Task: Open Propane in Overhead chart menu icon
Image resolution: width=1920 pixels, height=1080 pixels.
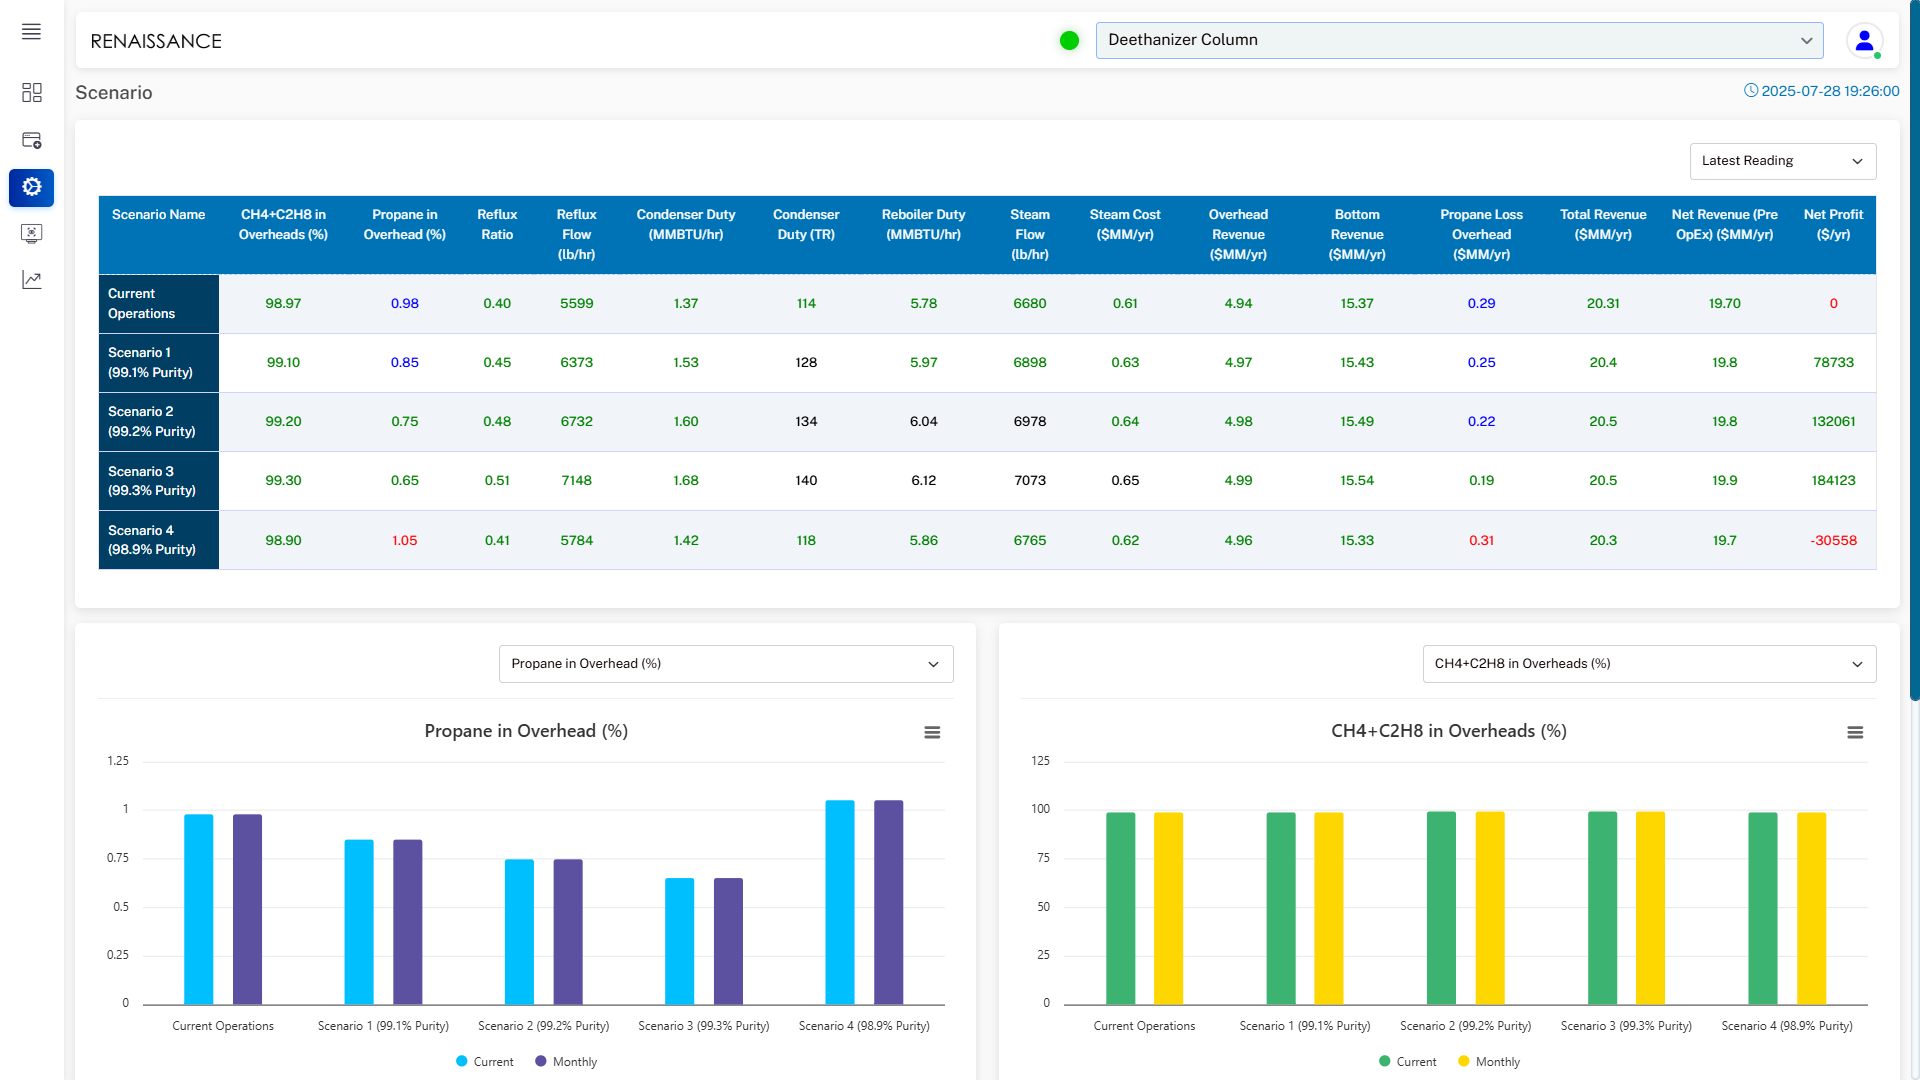Action: 932,733
